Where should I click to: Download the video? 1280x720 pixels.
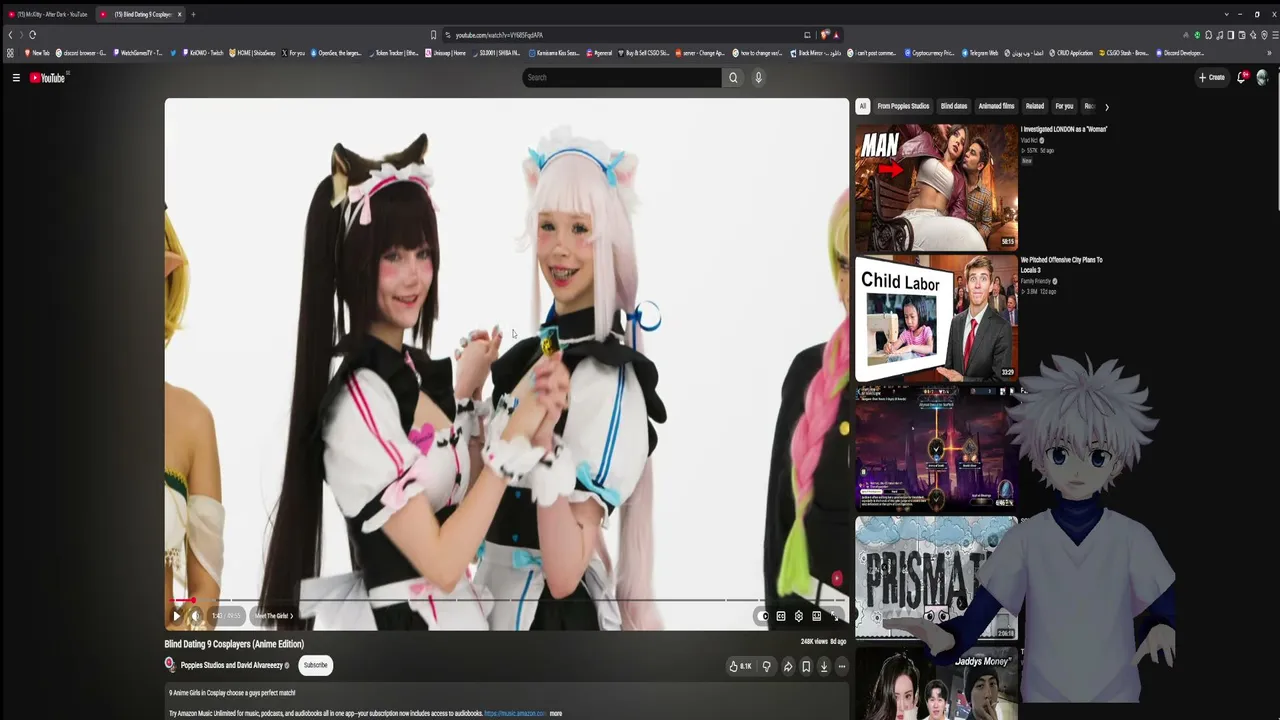coord(824,666)
